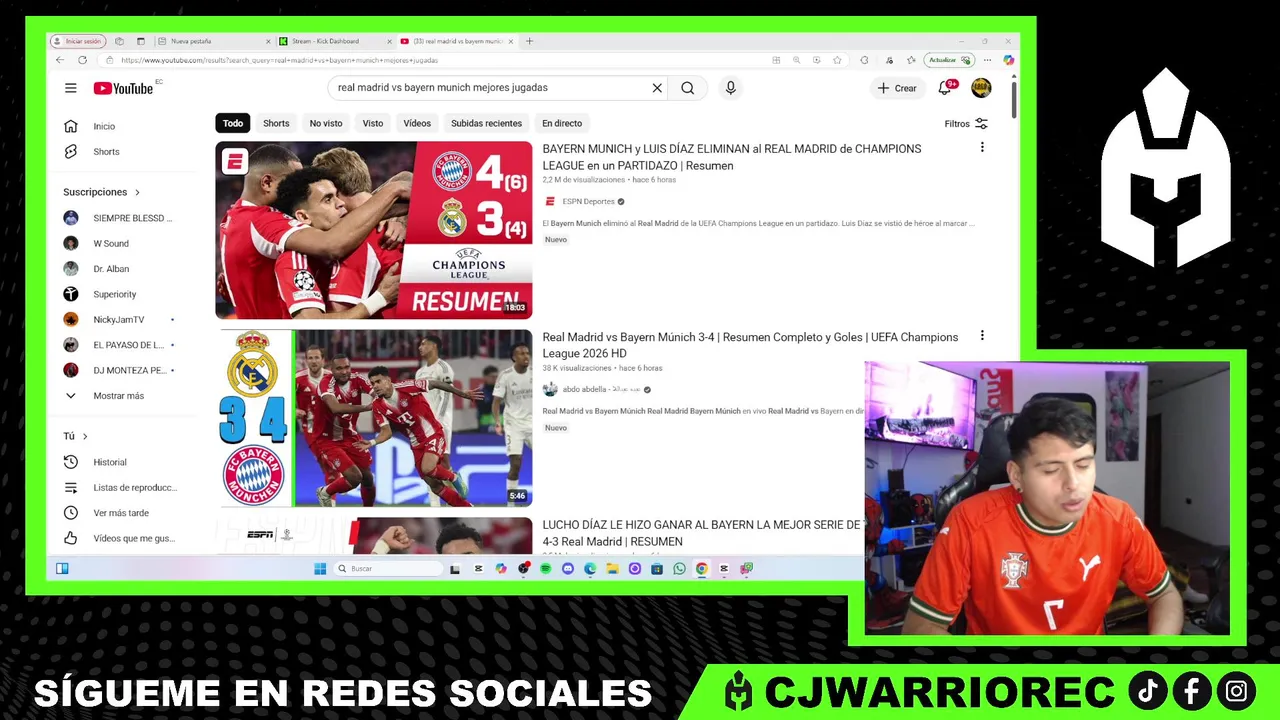Image resolution: width=1280 pixels, height=720 pixels.
Task: Open ESPN Deportes channel link
Action: click(x=588, y=202)
